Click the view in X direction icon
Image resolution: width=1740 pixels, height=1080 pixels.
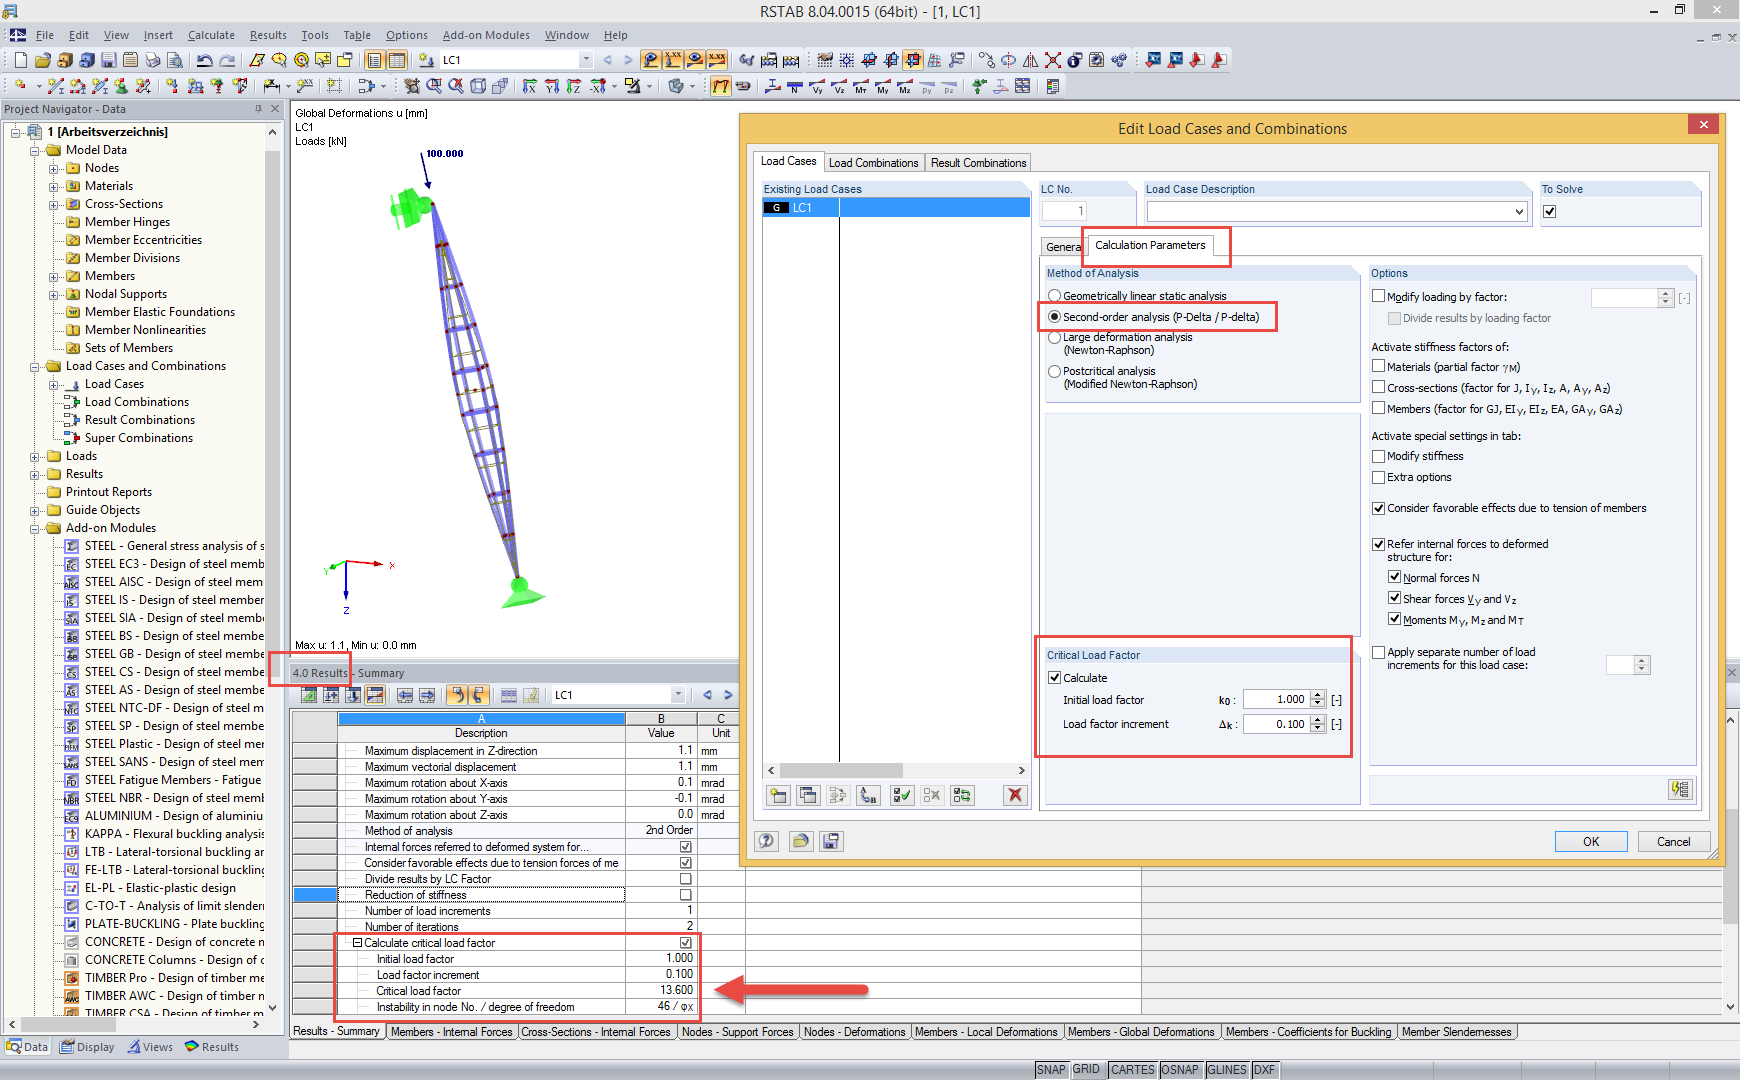click(530, 87)
